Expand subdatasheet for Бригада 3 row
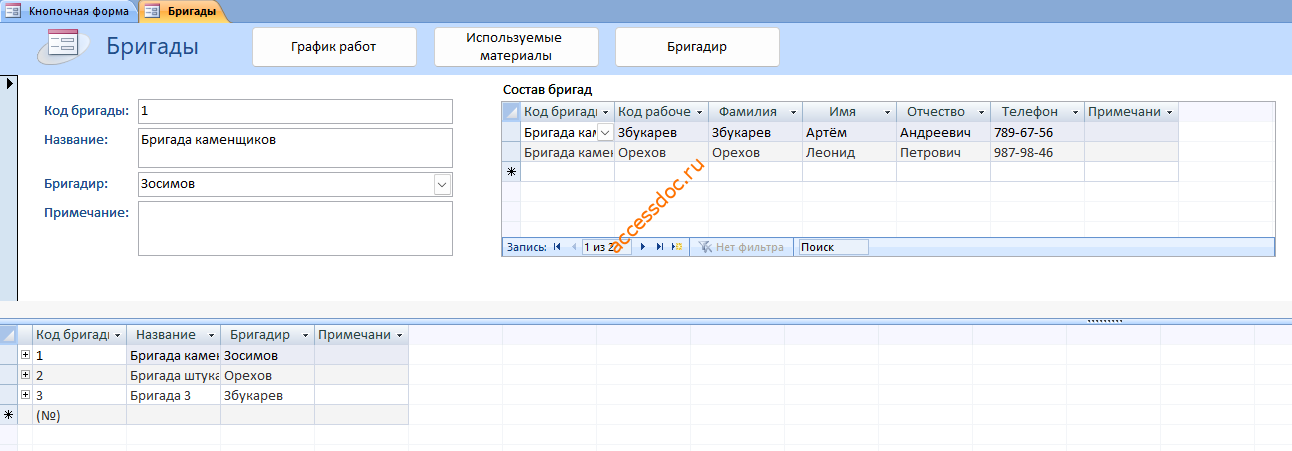This screenshot has height=451, width=1292. (25, 395)
